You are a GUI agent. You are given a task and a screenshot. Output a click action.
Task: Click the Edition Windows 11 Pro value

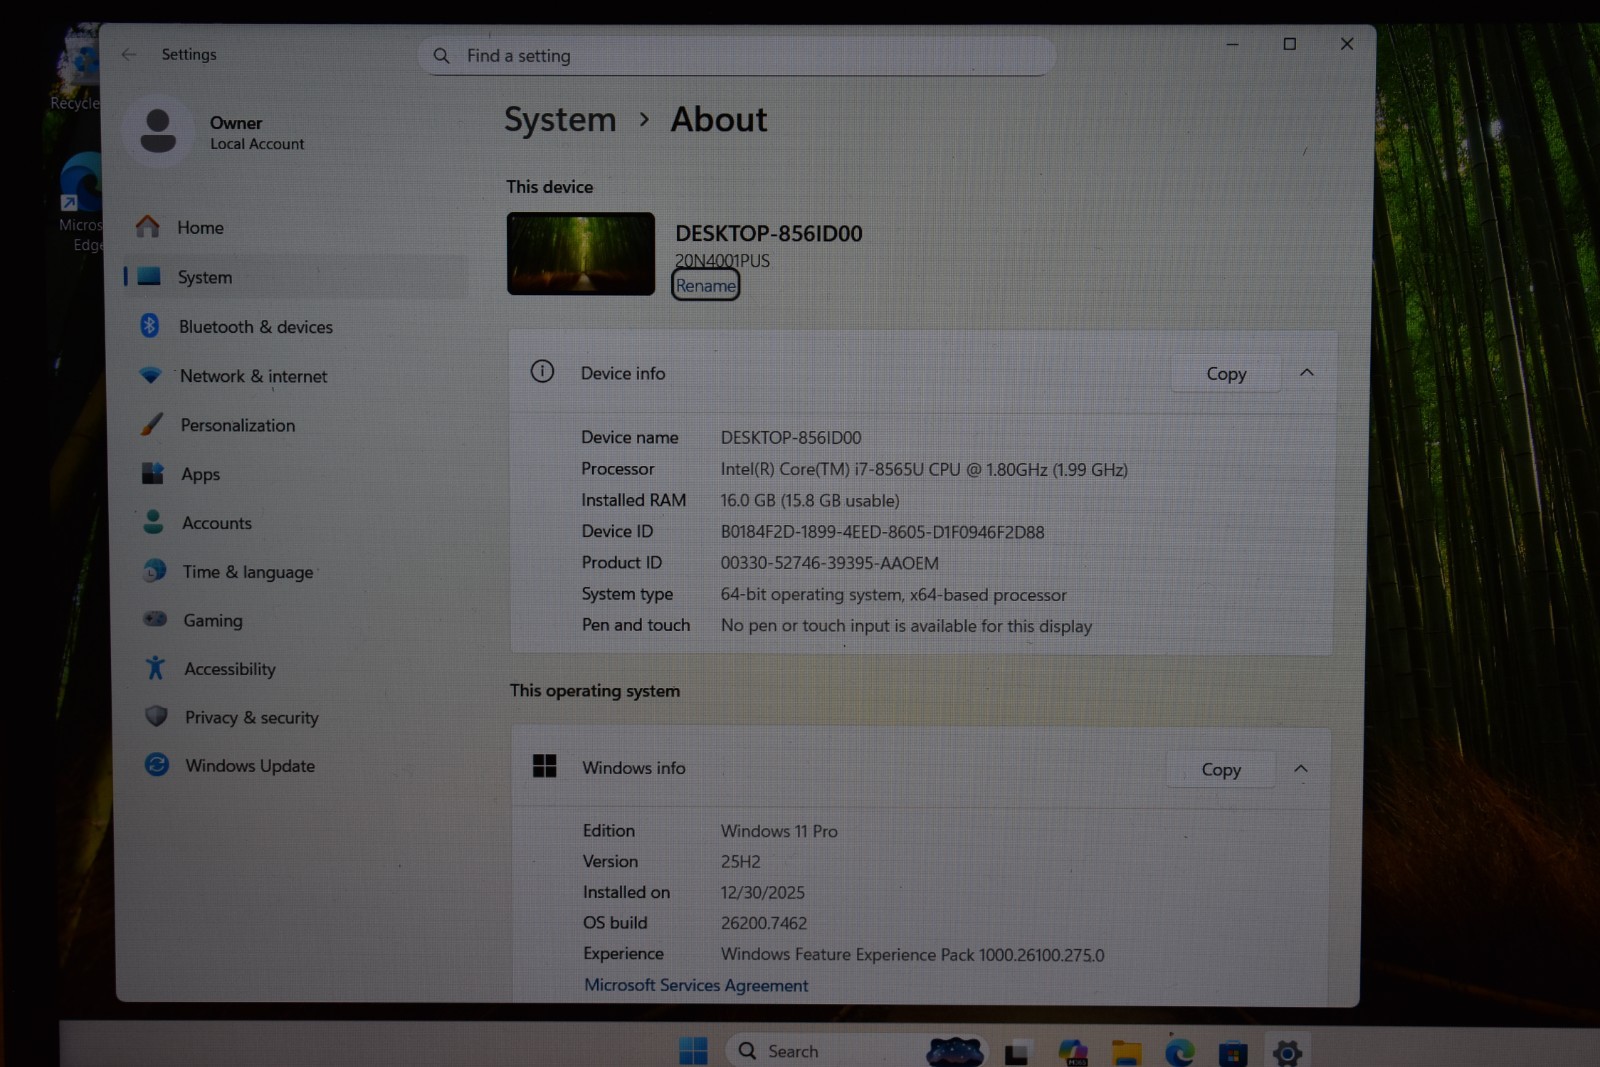click(779, 831)
